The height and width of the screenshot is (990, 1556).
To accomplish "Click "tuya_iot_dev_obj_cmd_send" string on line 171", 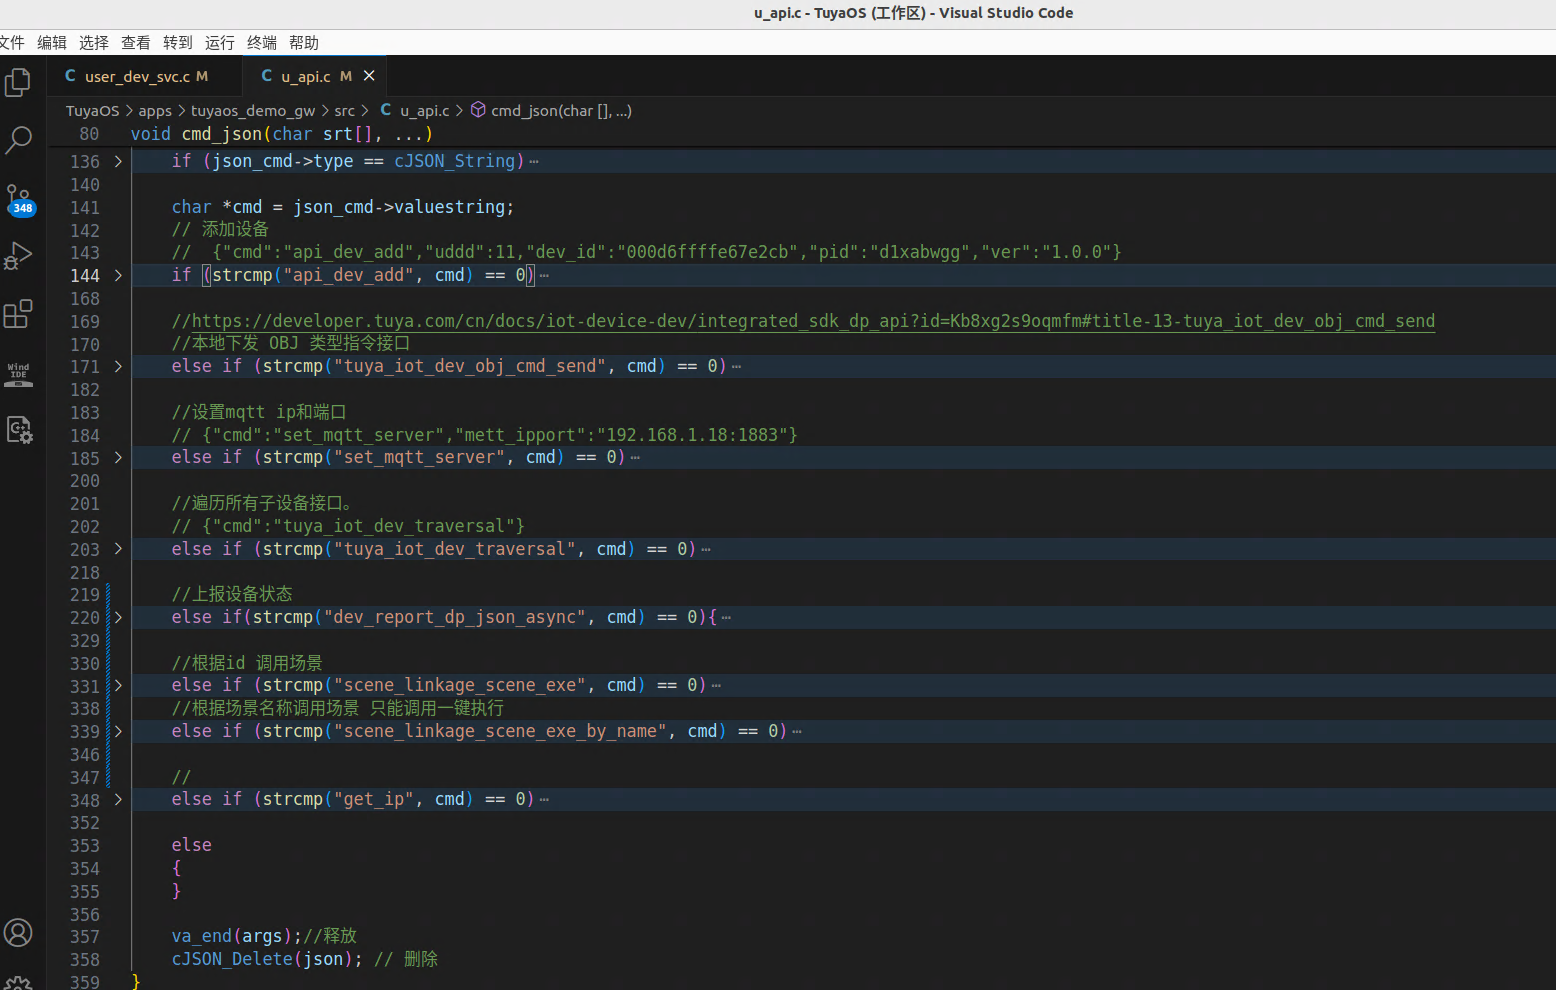I will point(470,366).
